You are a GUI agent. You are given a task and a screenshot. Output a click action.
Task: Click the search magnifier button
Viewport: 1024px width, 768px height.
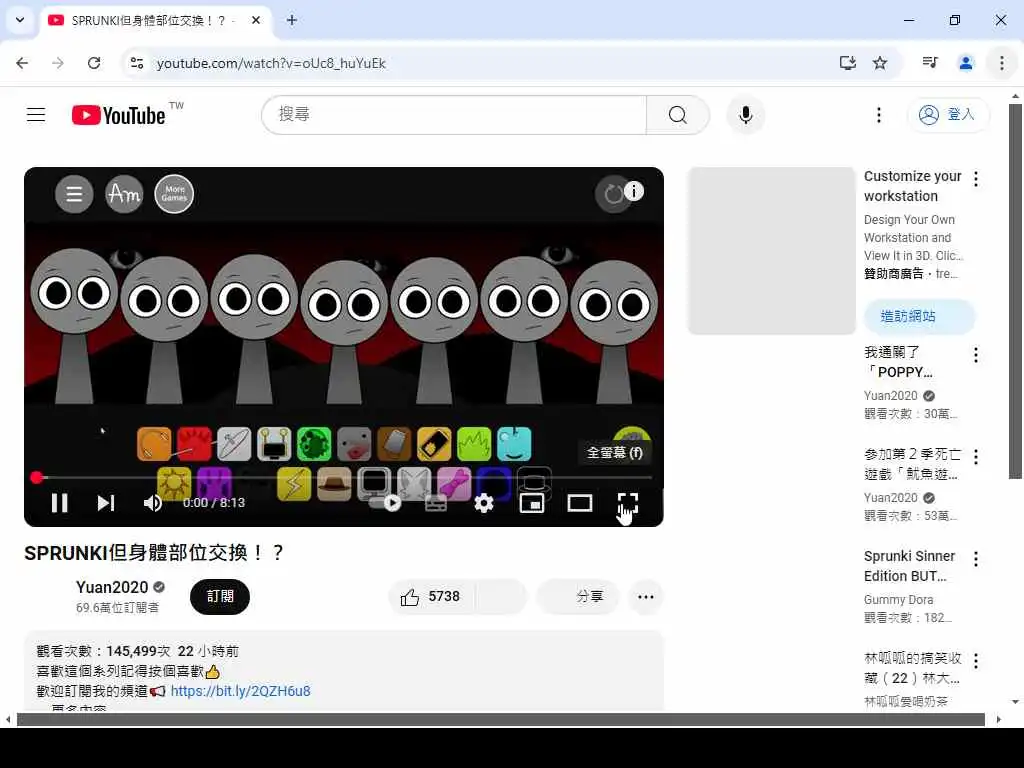(x=678, y=115)
